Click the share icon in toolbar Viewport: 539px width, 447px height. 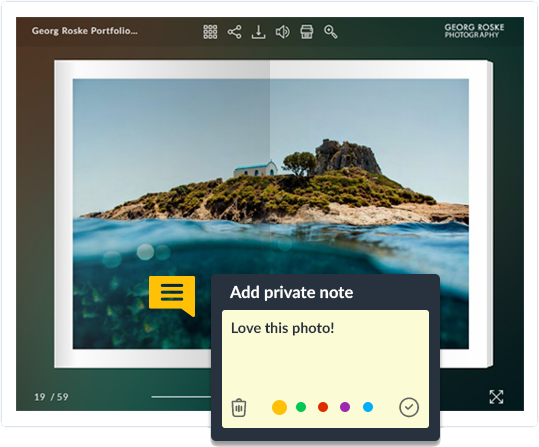click(234, 32)
